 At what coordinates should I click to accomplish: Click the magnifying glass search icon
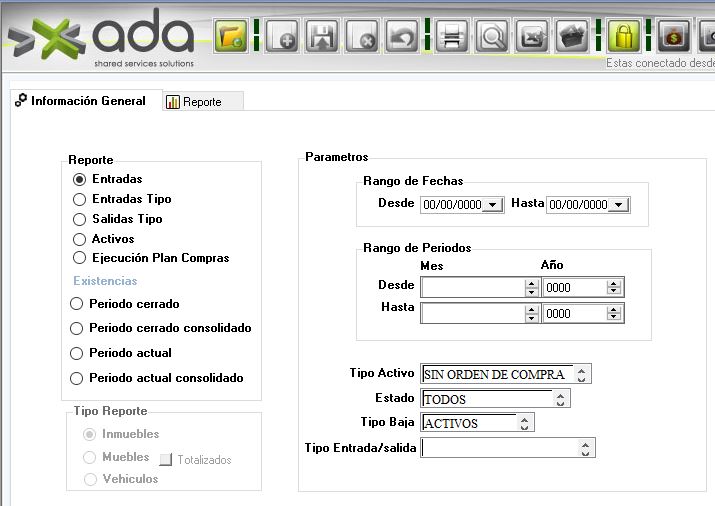tap(492, 37)
